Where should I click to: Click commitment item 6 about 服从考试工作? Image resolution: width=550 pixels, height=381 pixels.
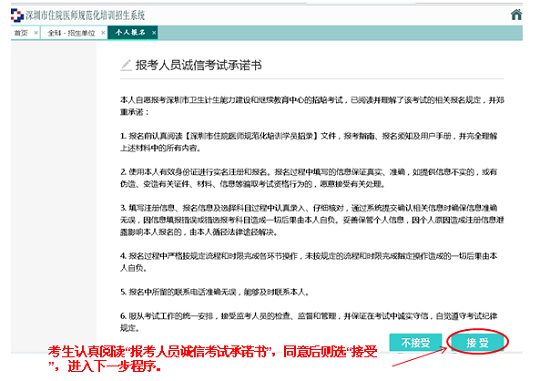coord(309,322)
